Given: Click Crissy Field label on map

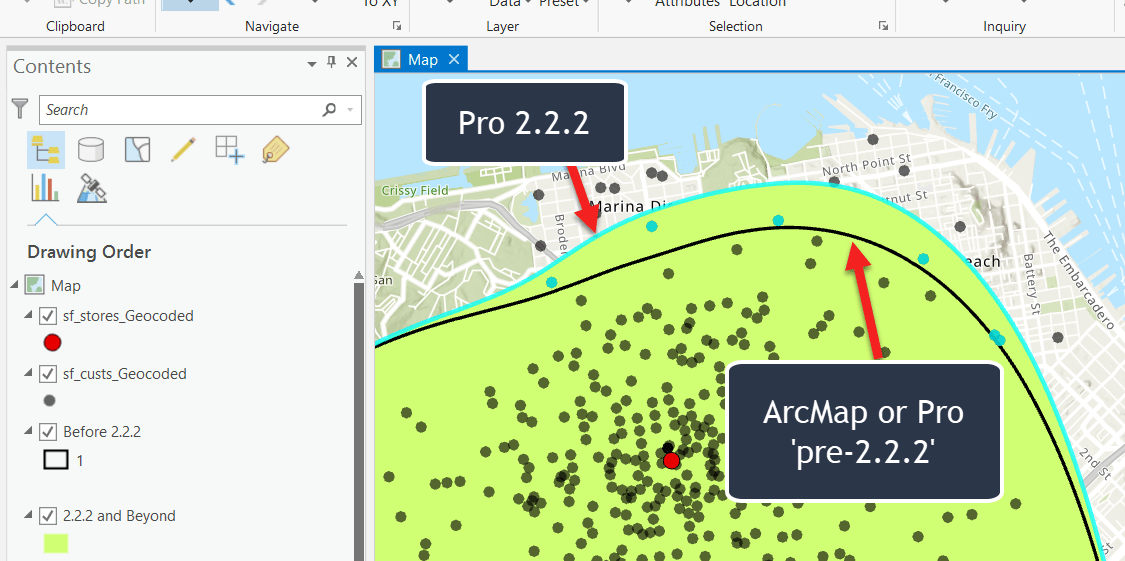Looking at the screenshot, I should point(415,190).
